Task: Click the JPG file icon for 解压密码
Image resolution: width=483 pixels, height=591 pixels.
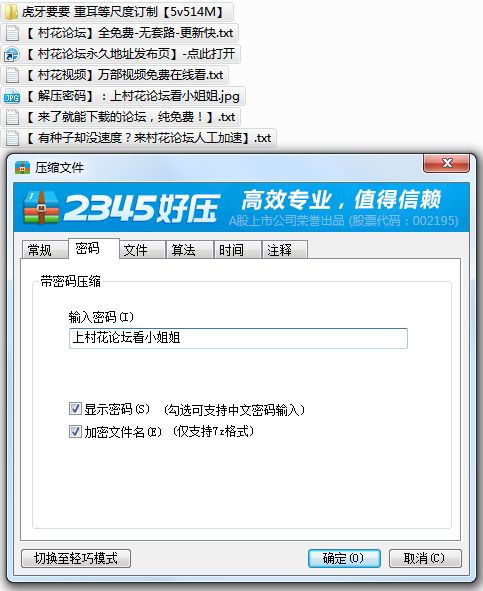Action: (x=12, y=96)
